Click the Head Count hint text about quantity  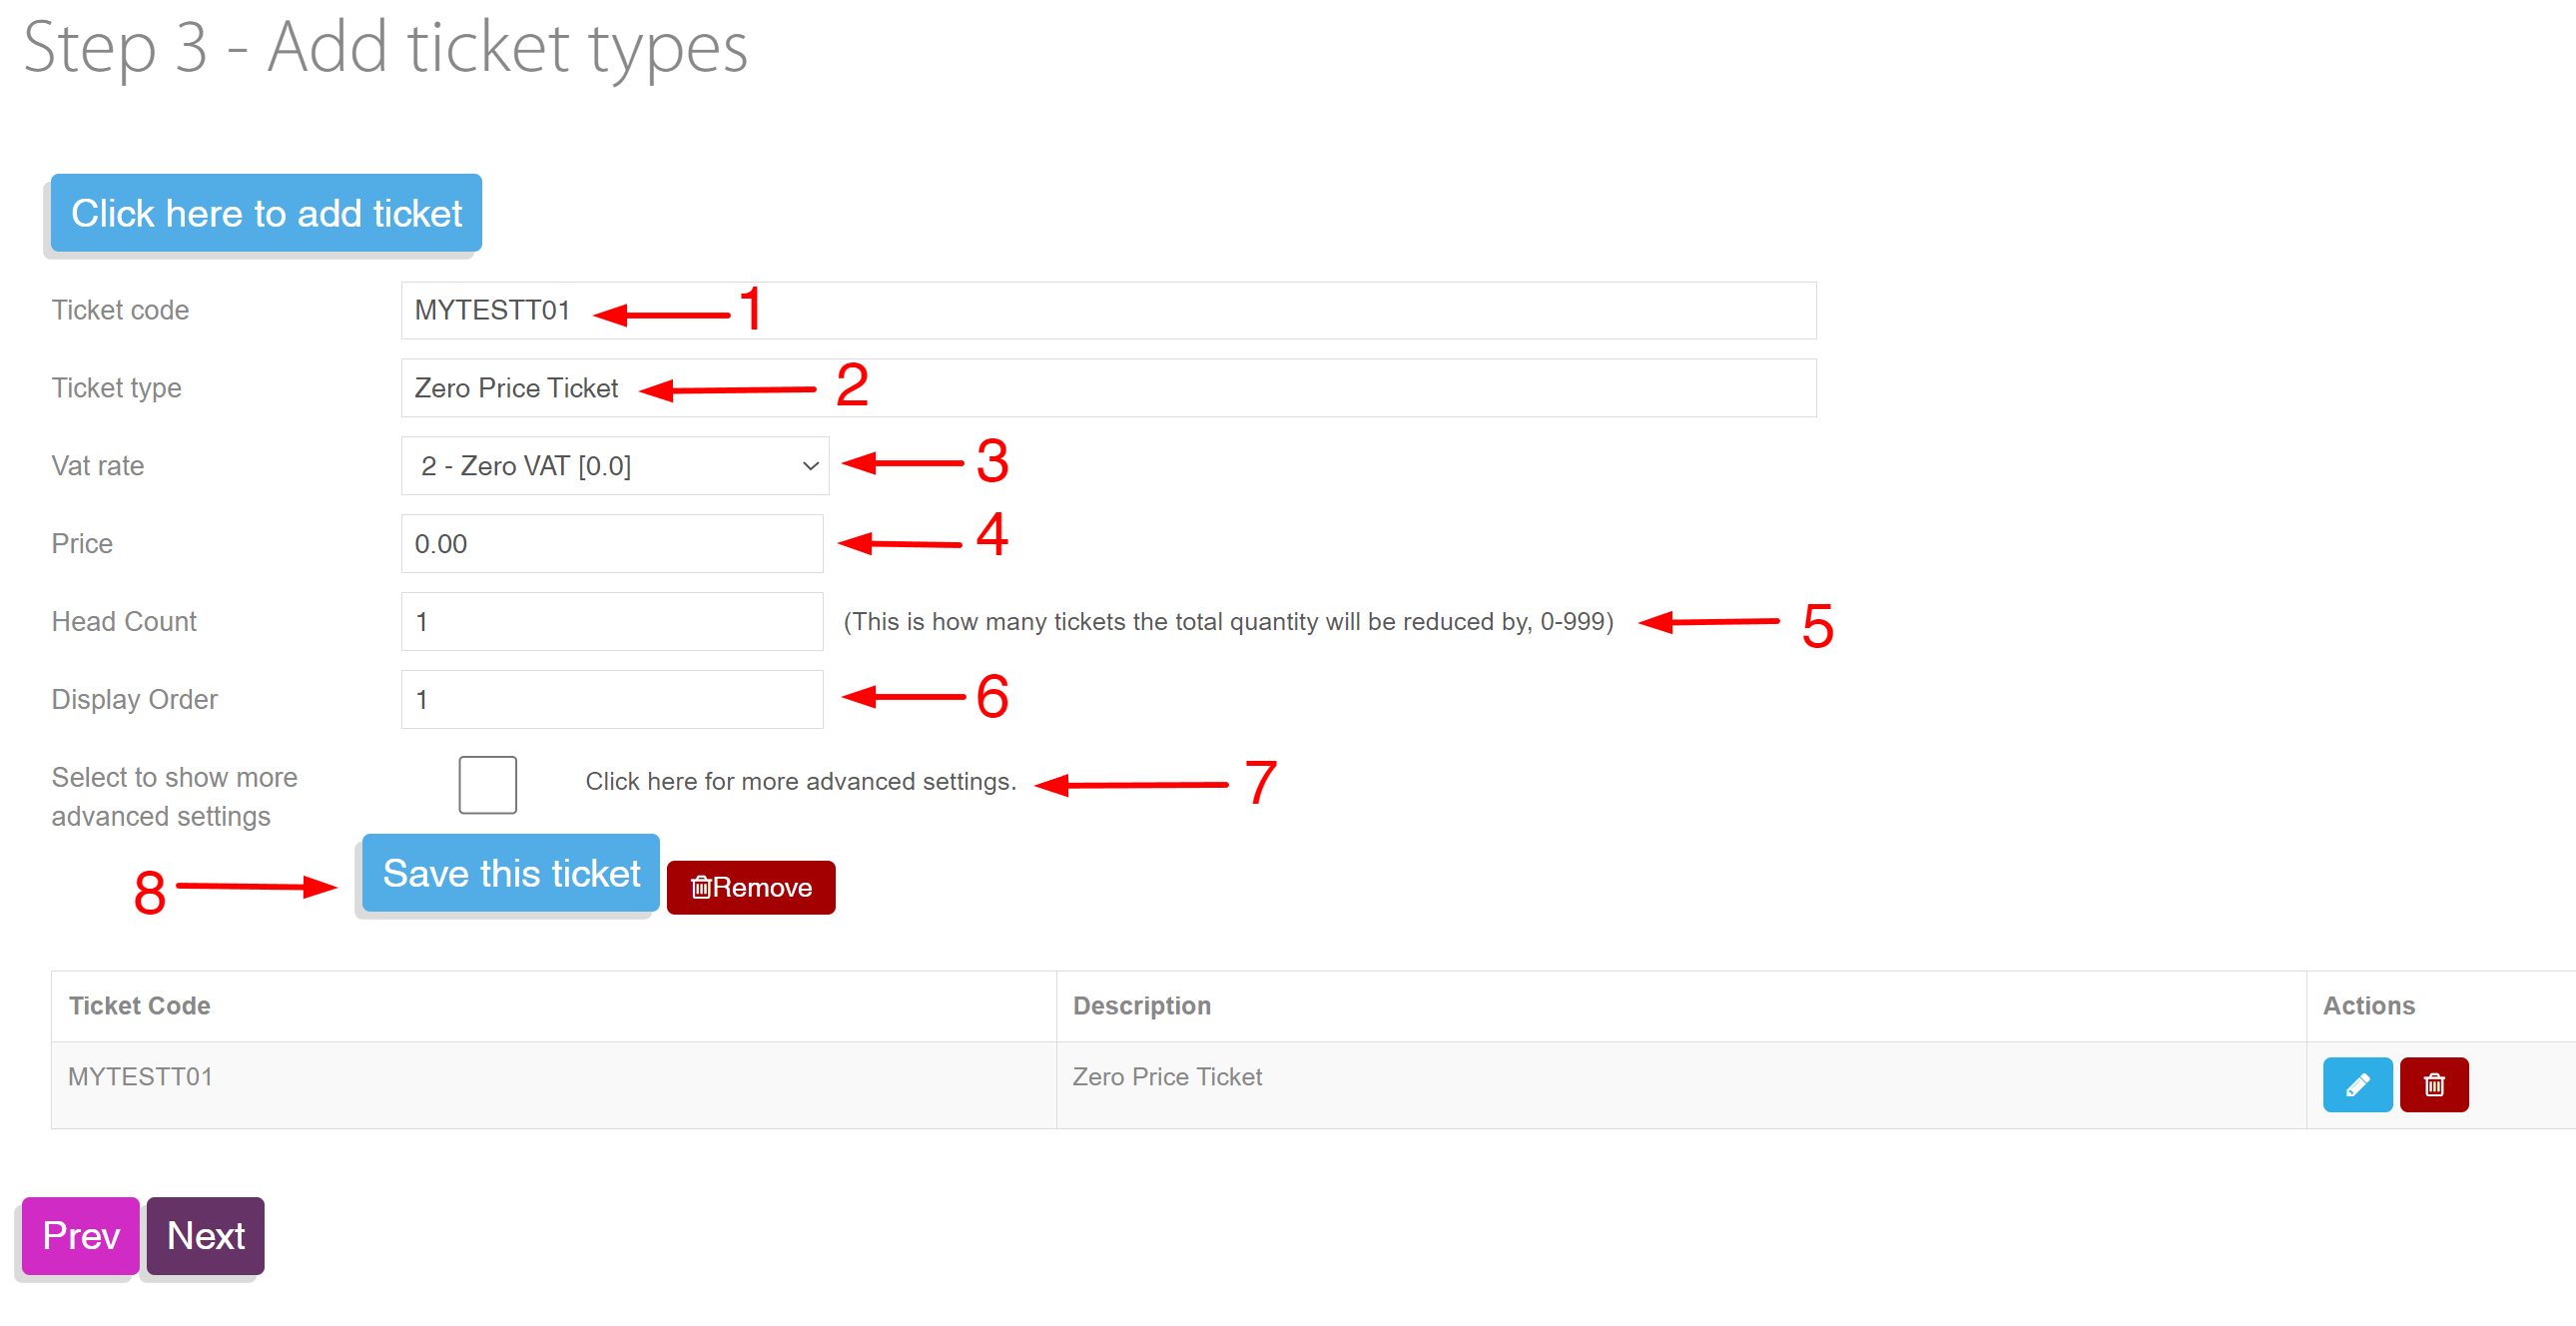tap(1228, 622)
